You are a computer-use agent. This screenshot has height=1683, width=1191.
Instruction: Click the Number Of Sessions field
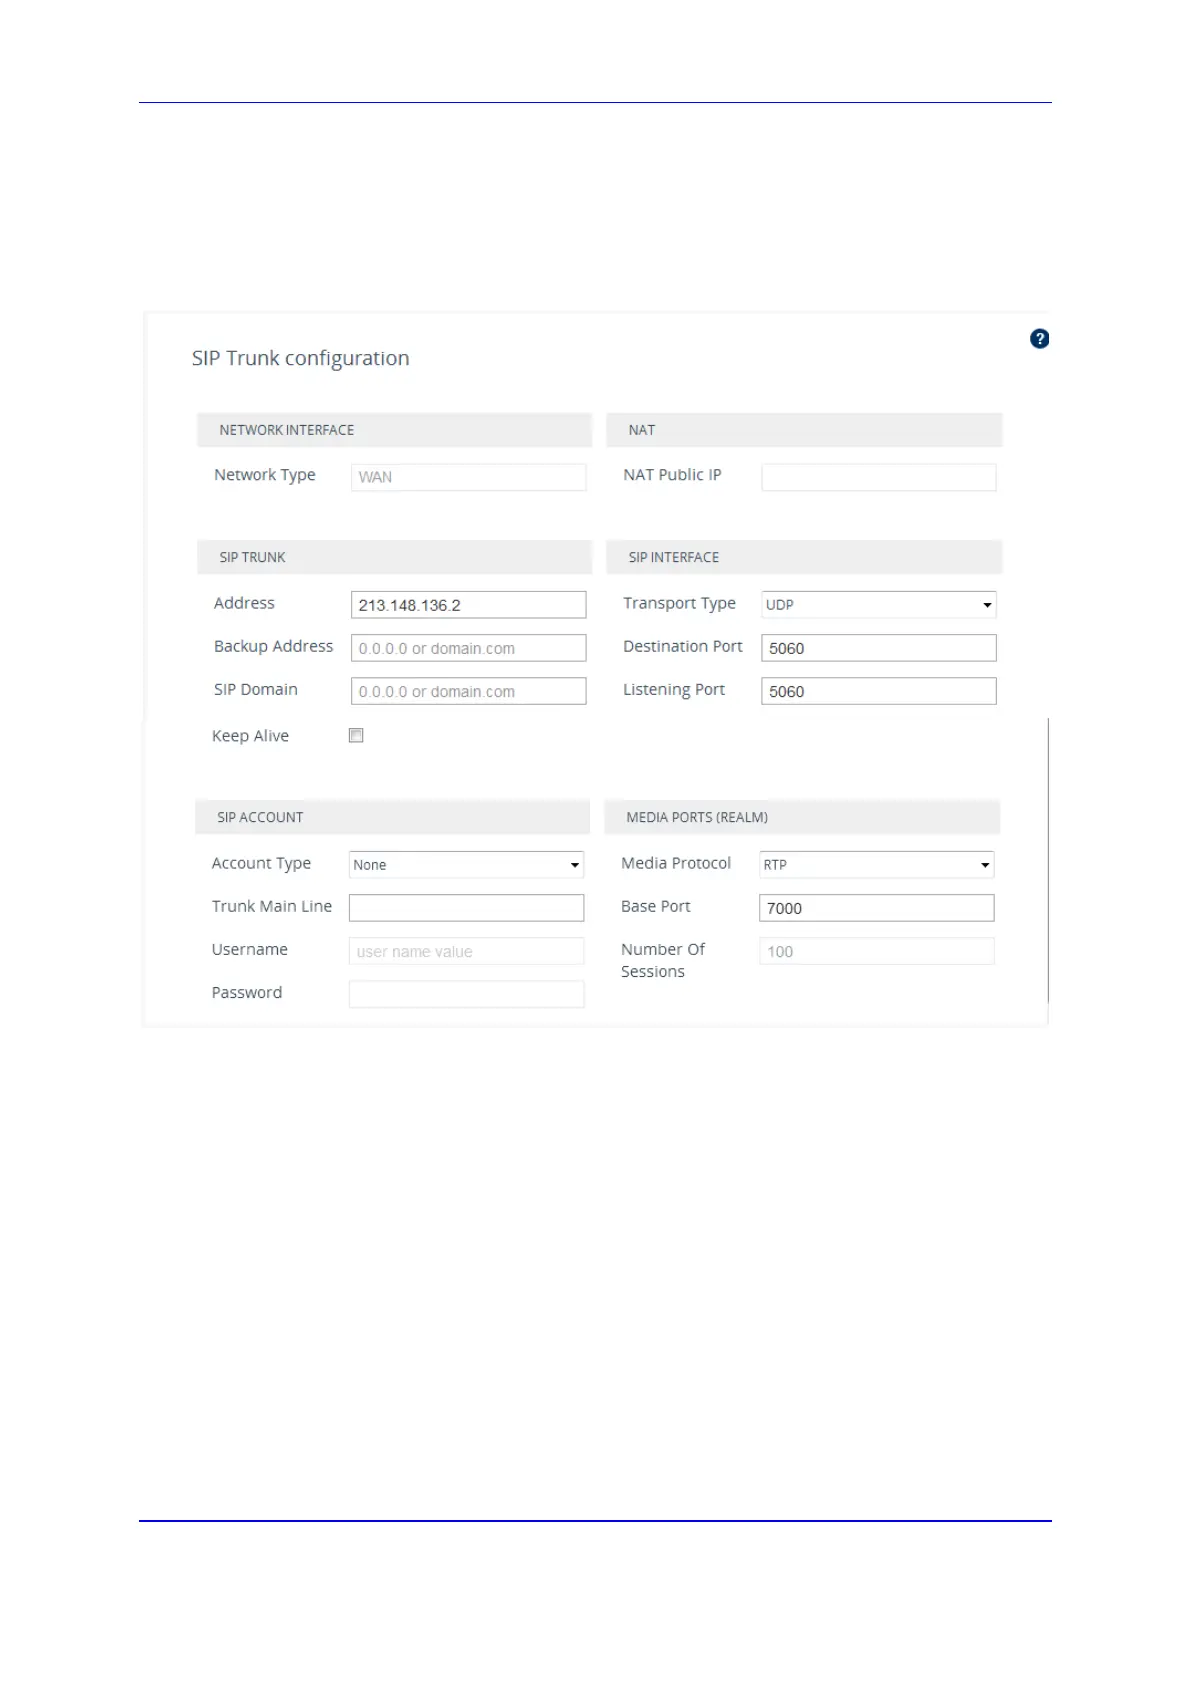(876, 951)
